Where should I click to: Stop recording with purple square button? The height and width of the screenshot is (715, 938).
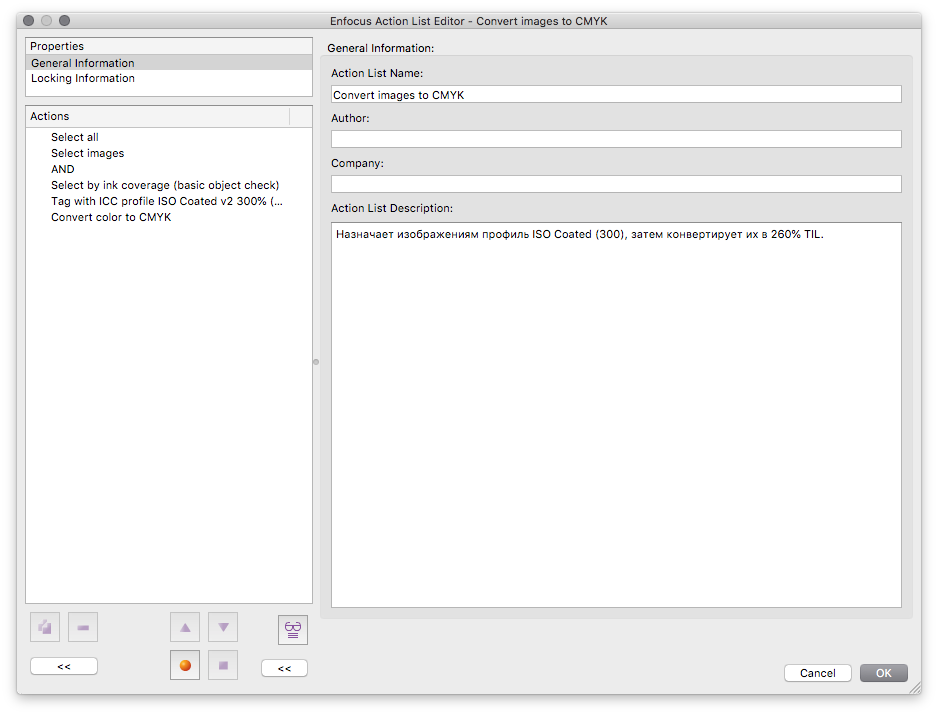[x=223, y=665]
